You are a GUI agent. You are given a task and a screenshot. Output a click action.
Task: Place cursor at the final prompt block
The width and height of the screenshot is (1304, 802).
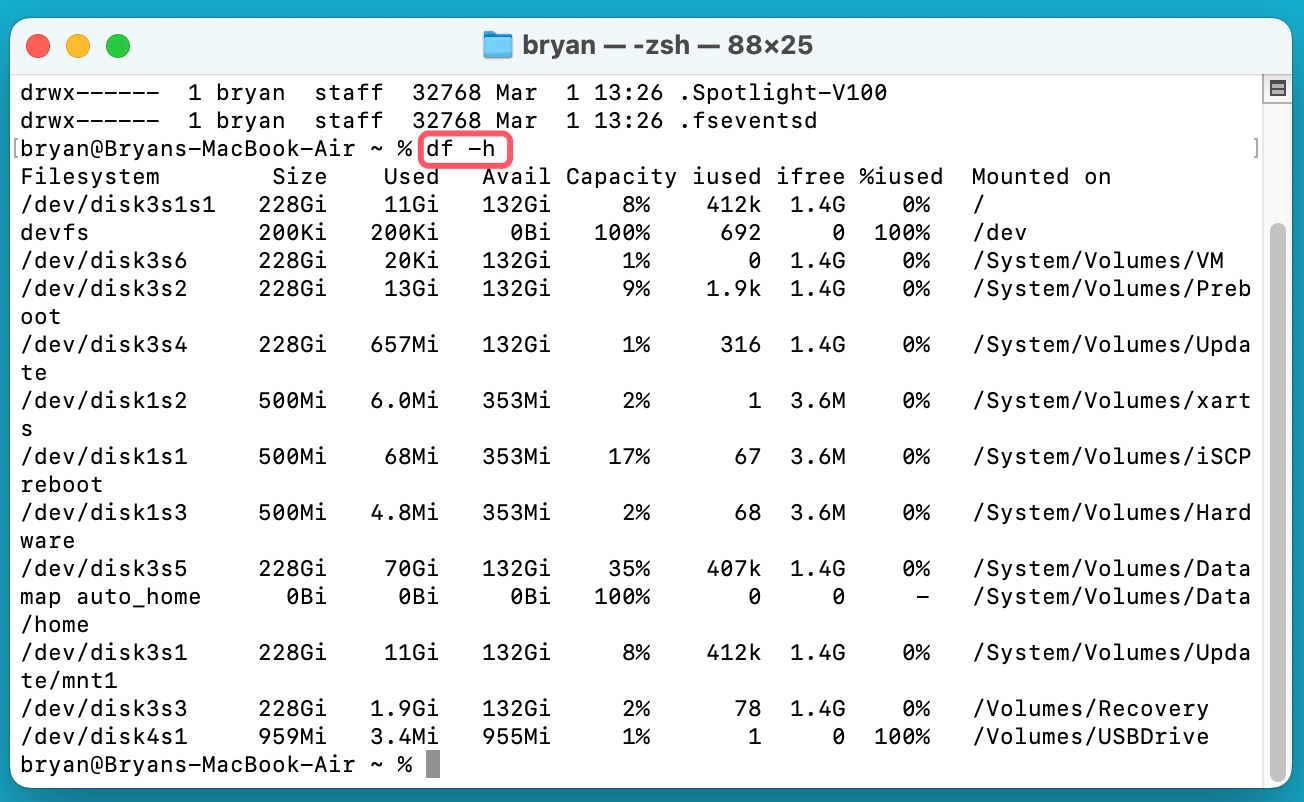click(x=432, y=765)
